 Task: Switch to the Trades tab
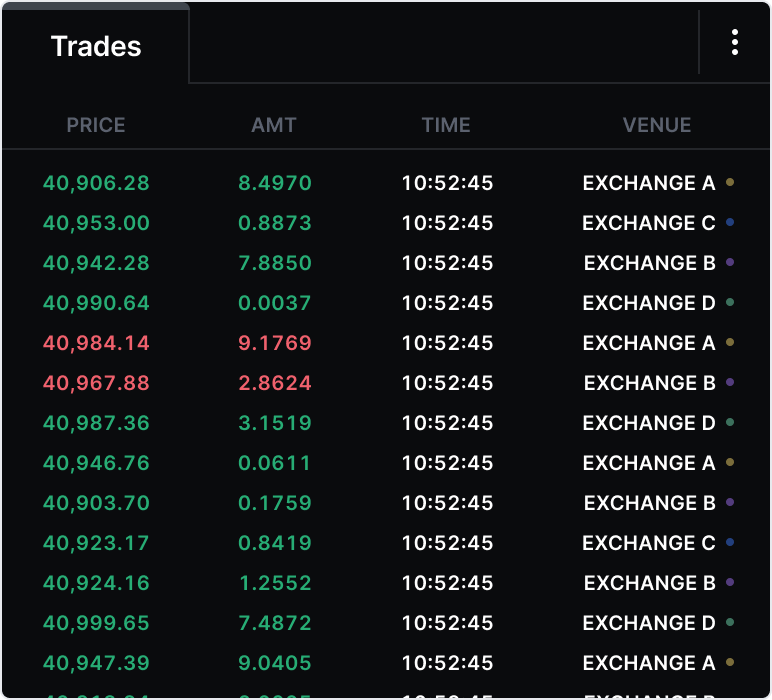click(96, 47)
